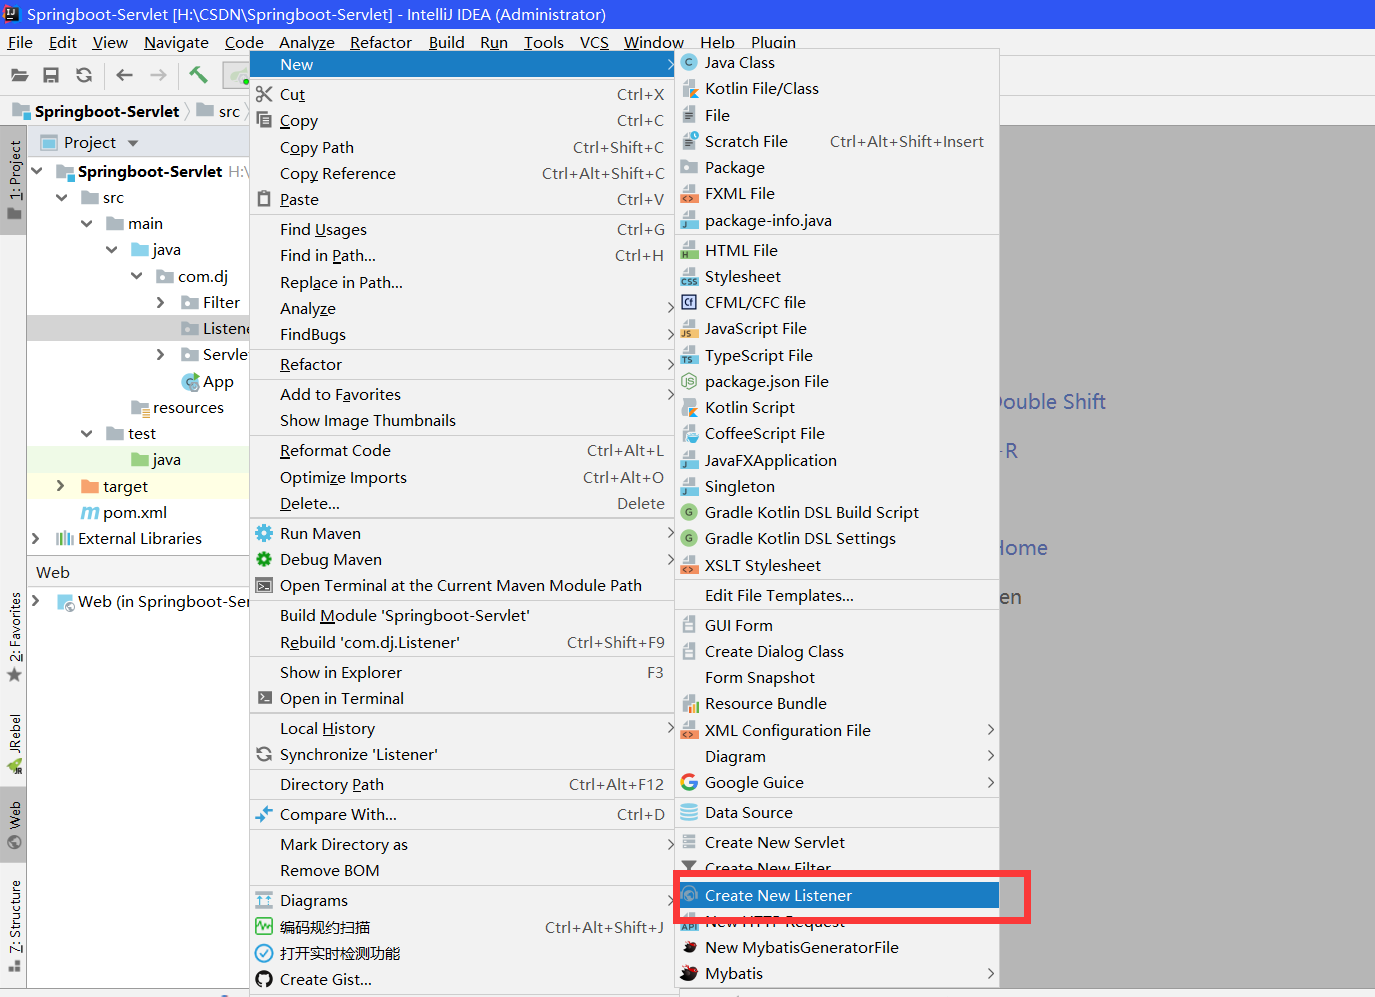The height and width of the screenshot is (997, 1375).
Task: Click the Synchronize refresh toolbar icon
Action: click(x=84, y=75)
